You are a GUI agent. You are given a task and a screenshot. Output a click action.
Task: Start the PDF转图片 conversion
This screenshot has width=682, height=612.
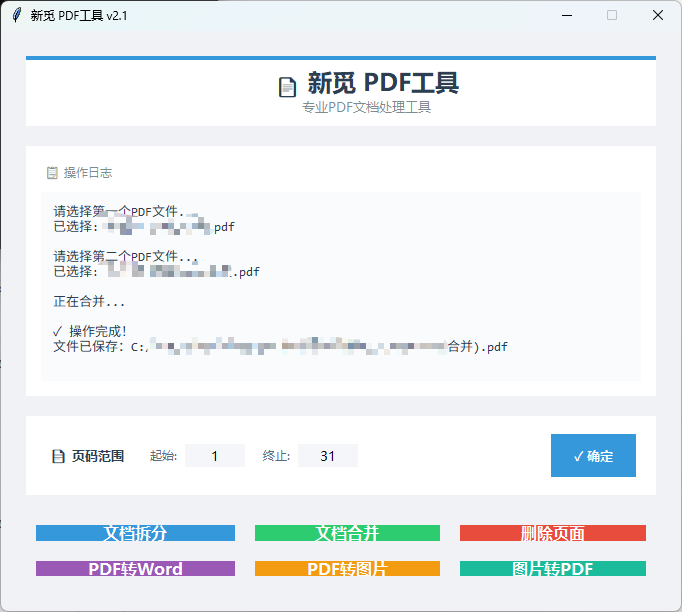pos(347,569)
